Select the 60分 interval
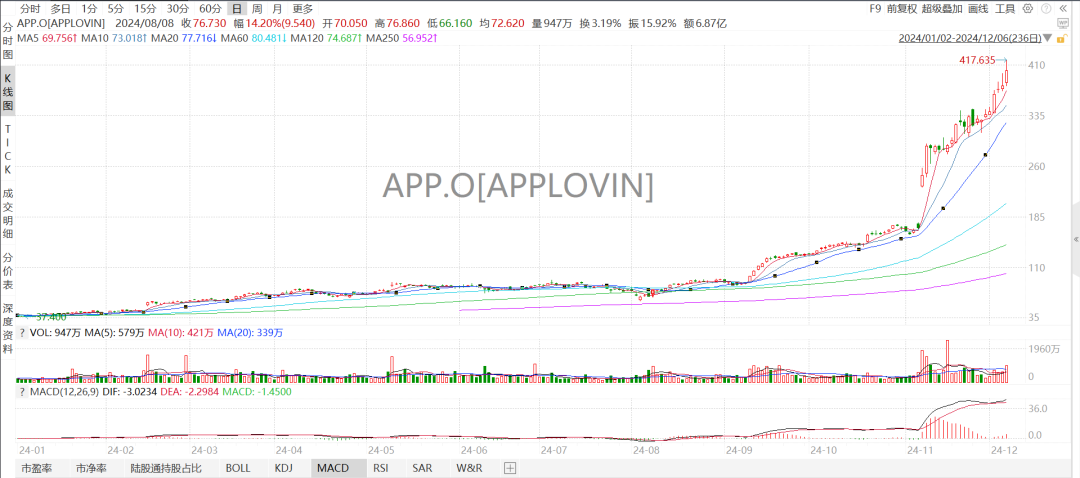 coord(210,9)
